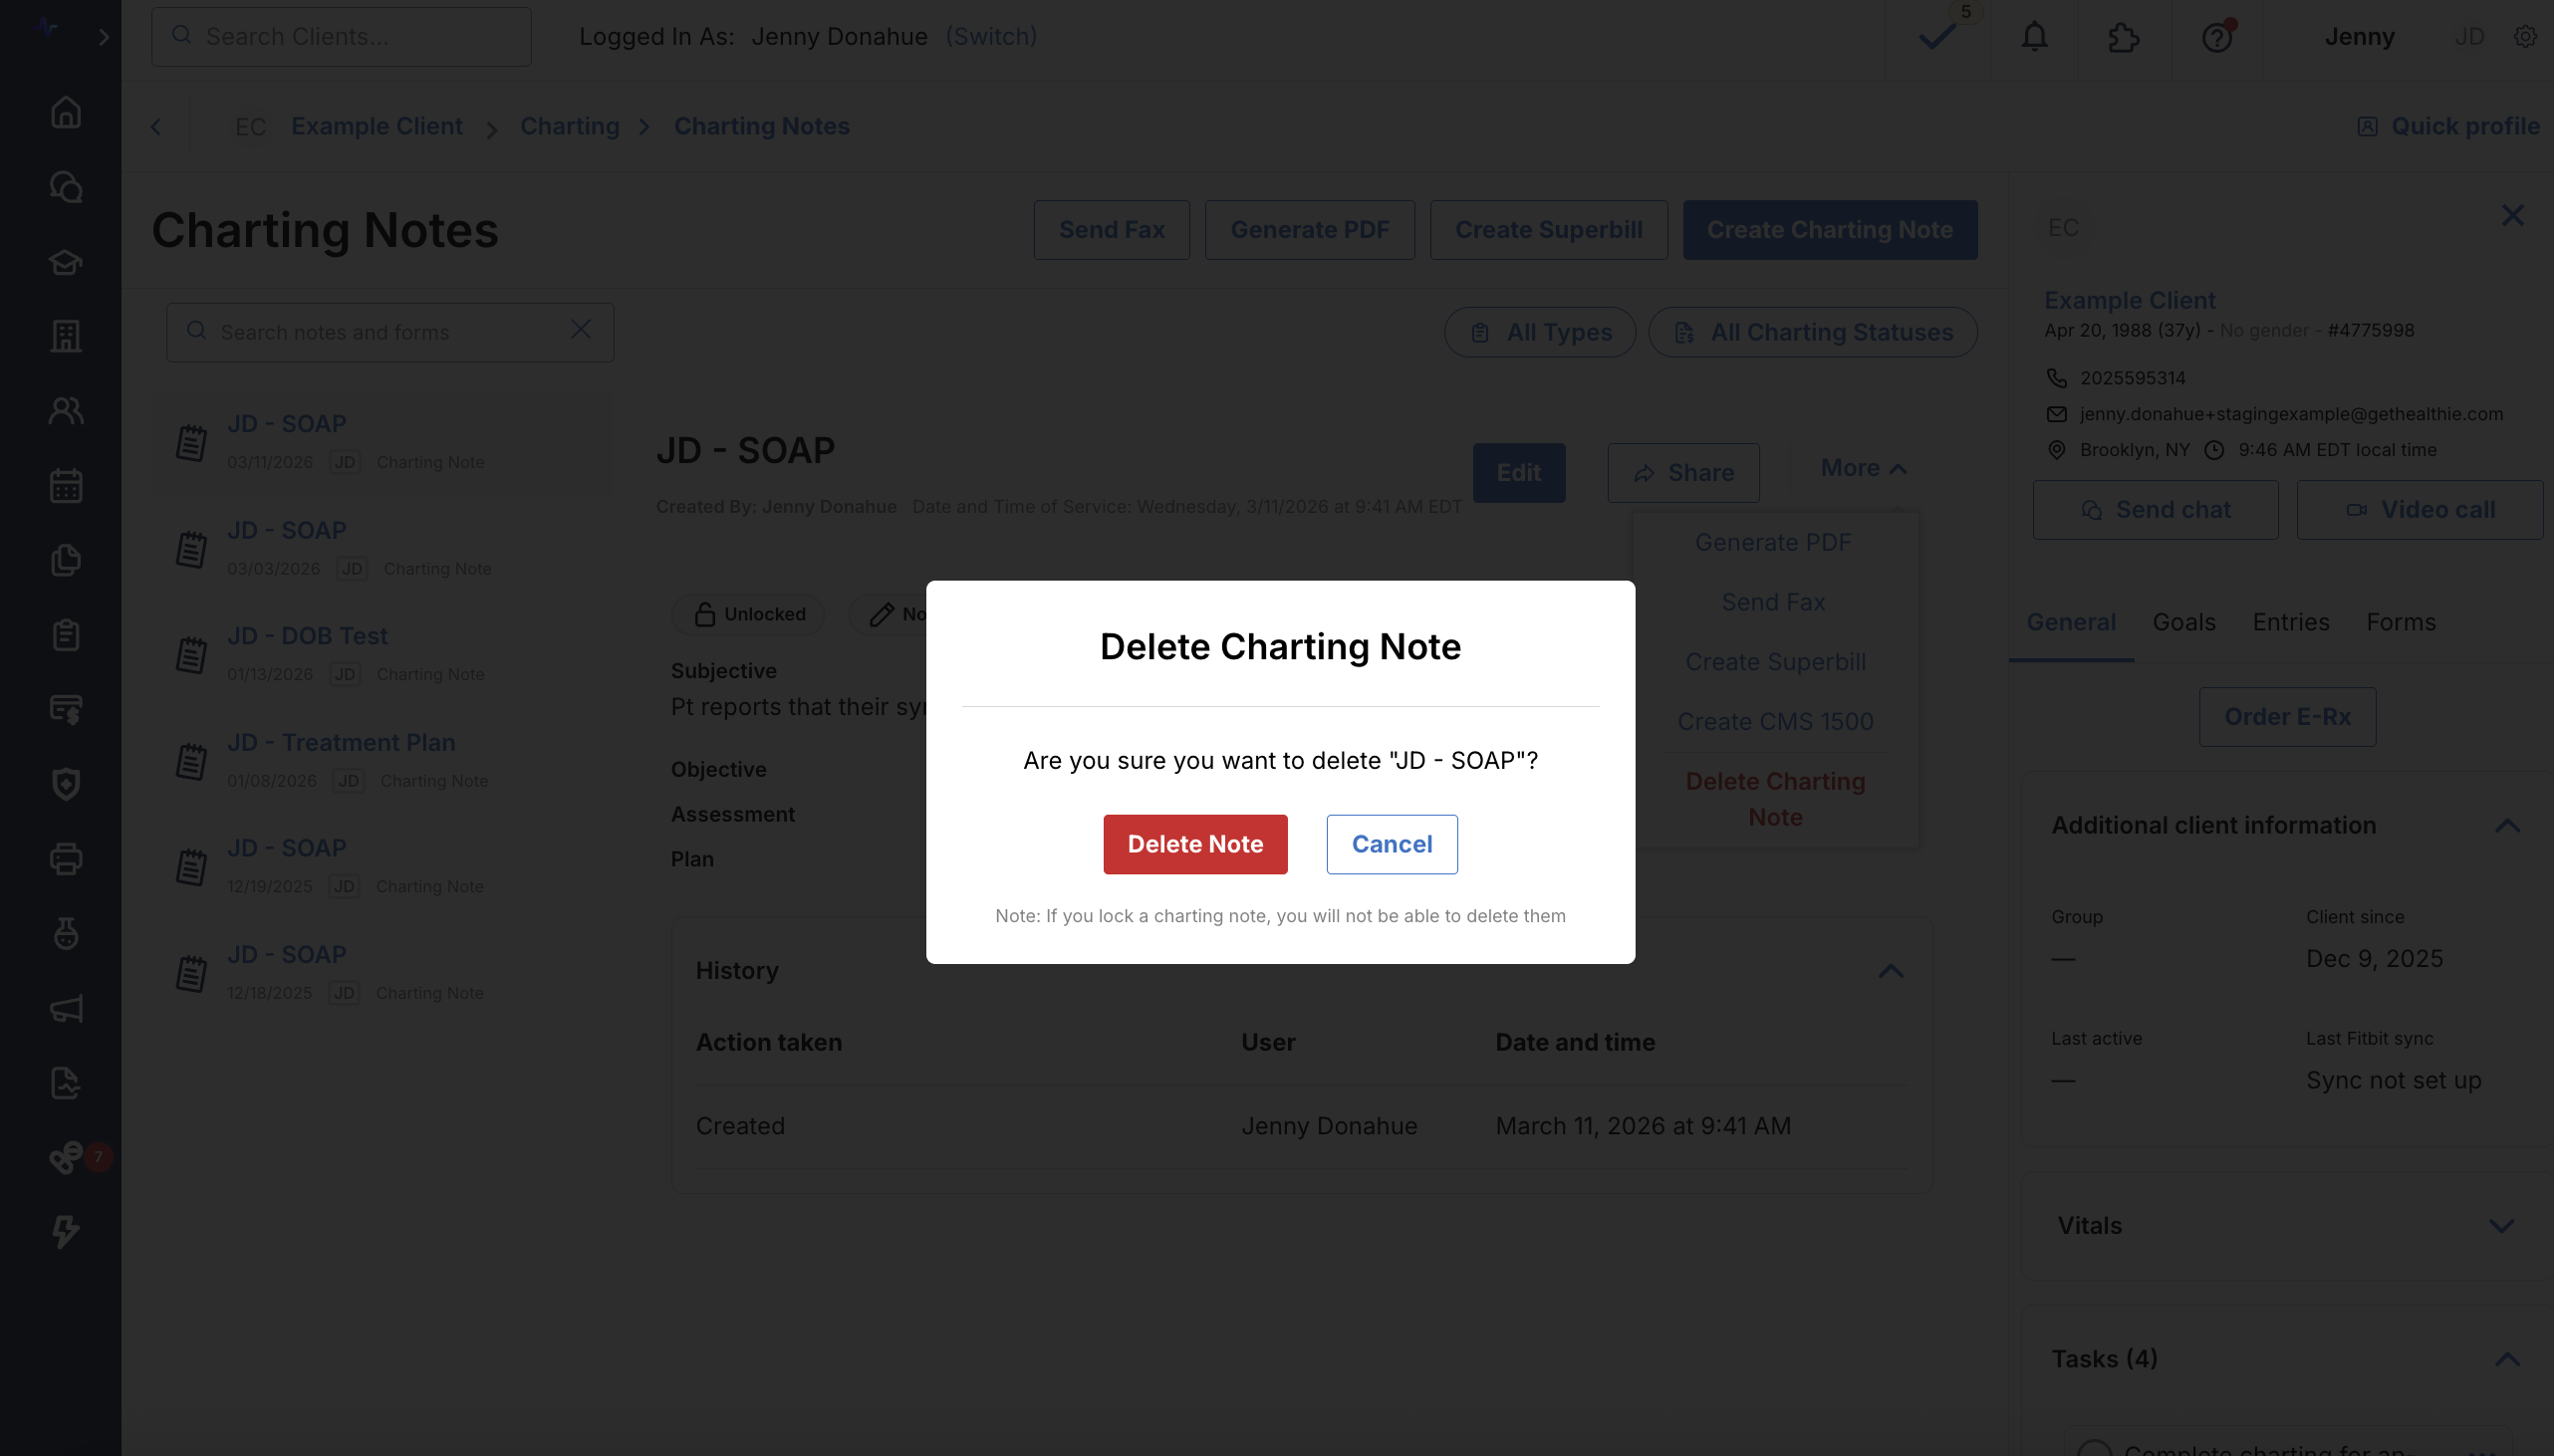The width and height of the screenshot is (2554, 1456).
Task: Click the Search notes and forms field
Action: tap(390, 332)
